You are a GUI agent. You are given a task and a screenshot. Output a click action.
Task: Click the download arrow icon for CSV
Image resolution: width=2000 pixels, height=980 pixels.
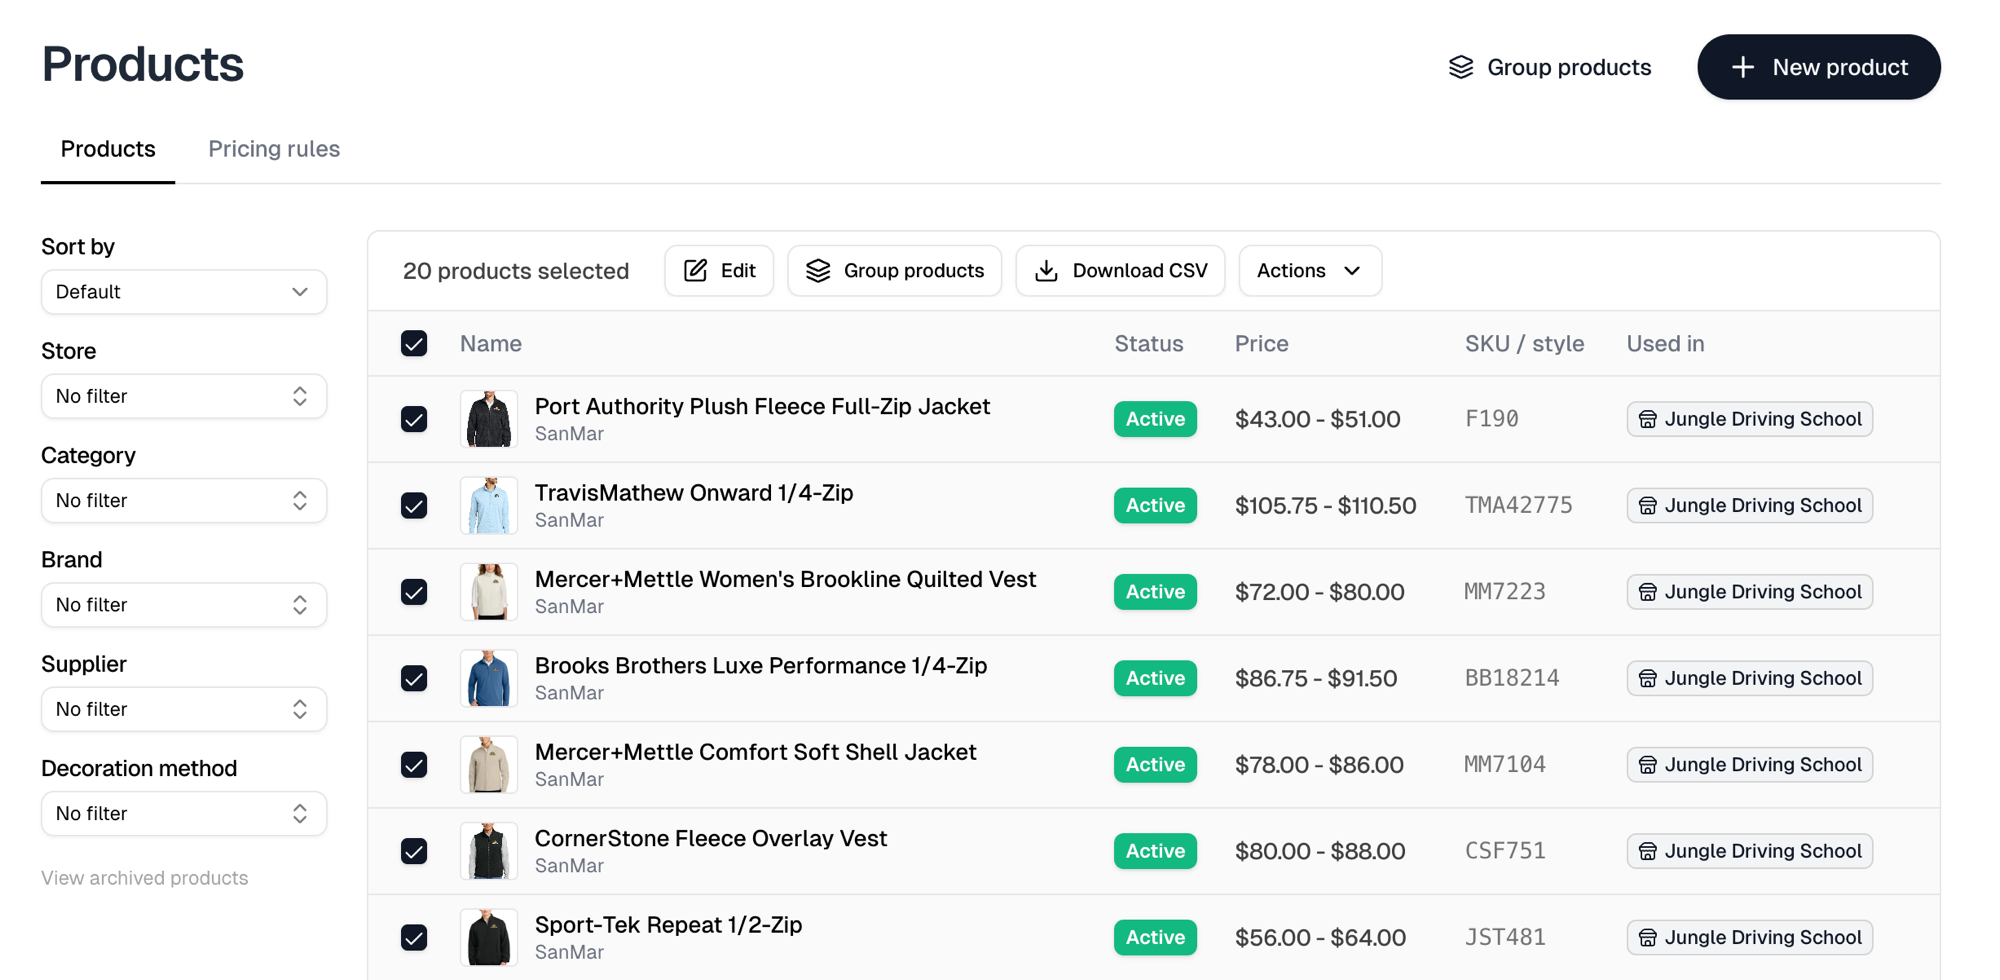(1046, 270)
